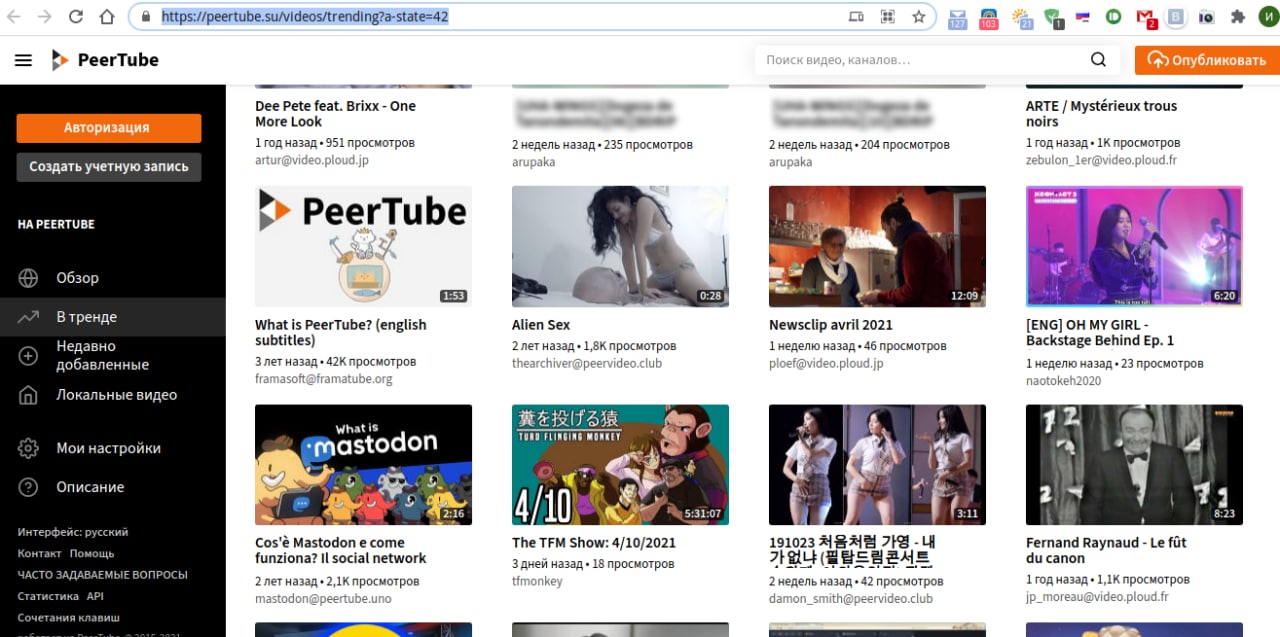Click the plus-circle icon beside Недавно добавленные
The image size is (1280, 637).
pyautogui.click(x=28, y=355)
